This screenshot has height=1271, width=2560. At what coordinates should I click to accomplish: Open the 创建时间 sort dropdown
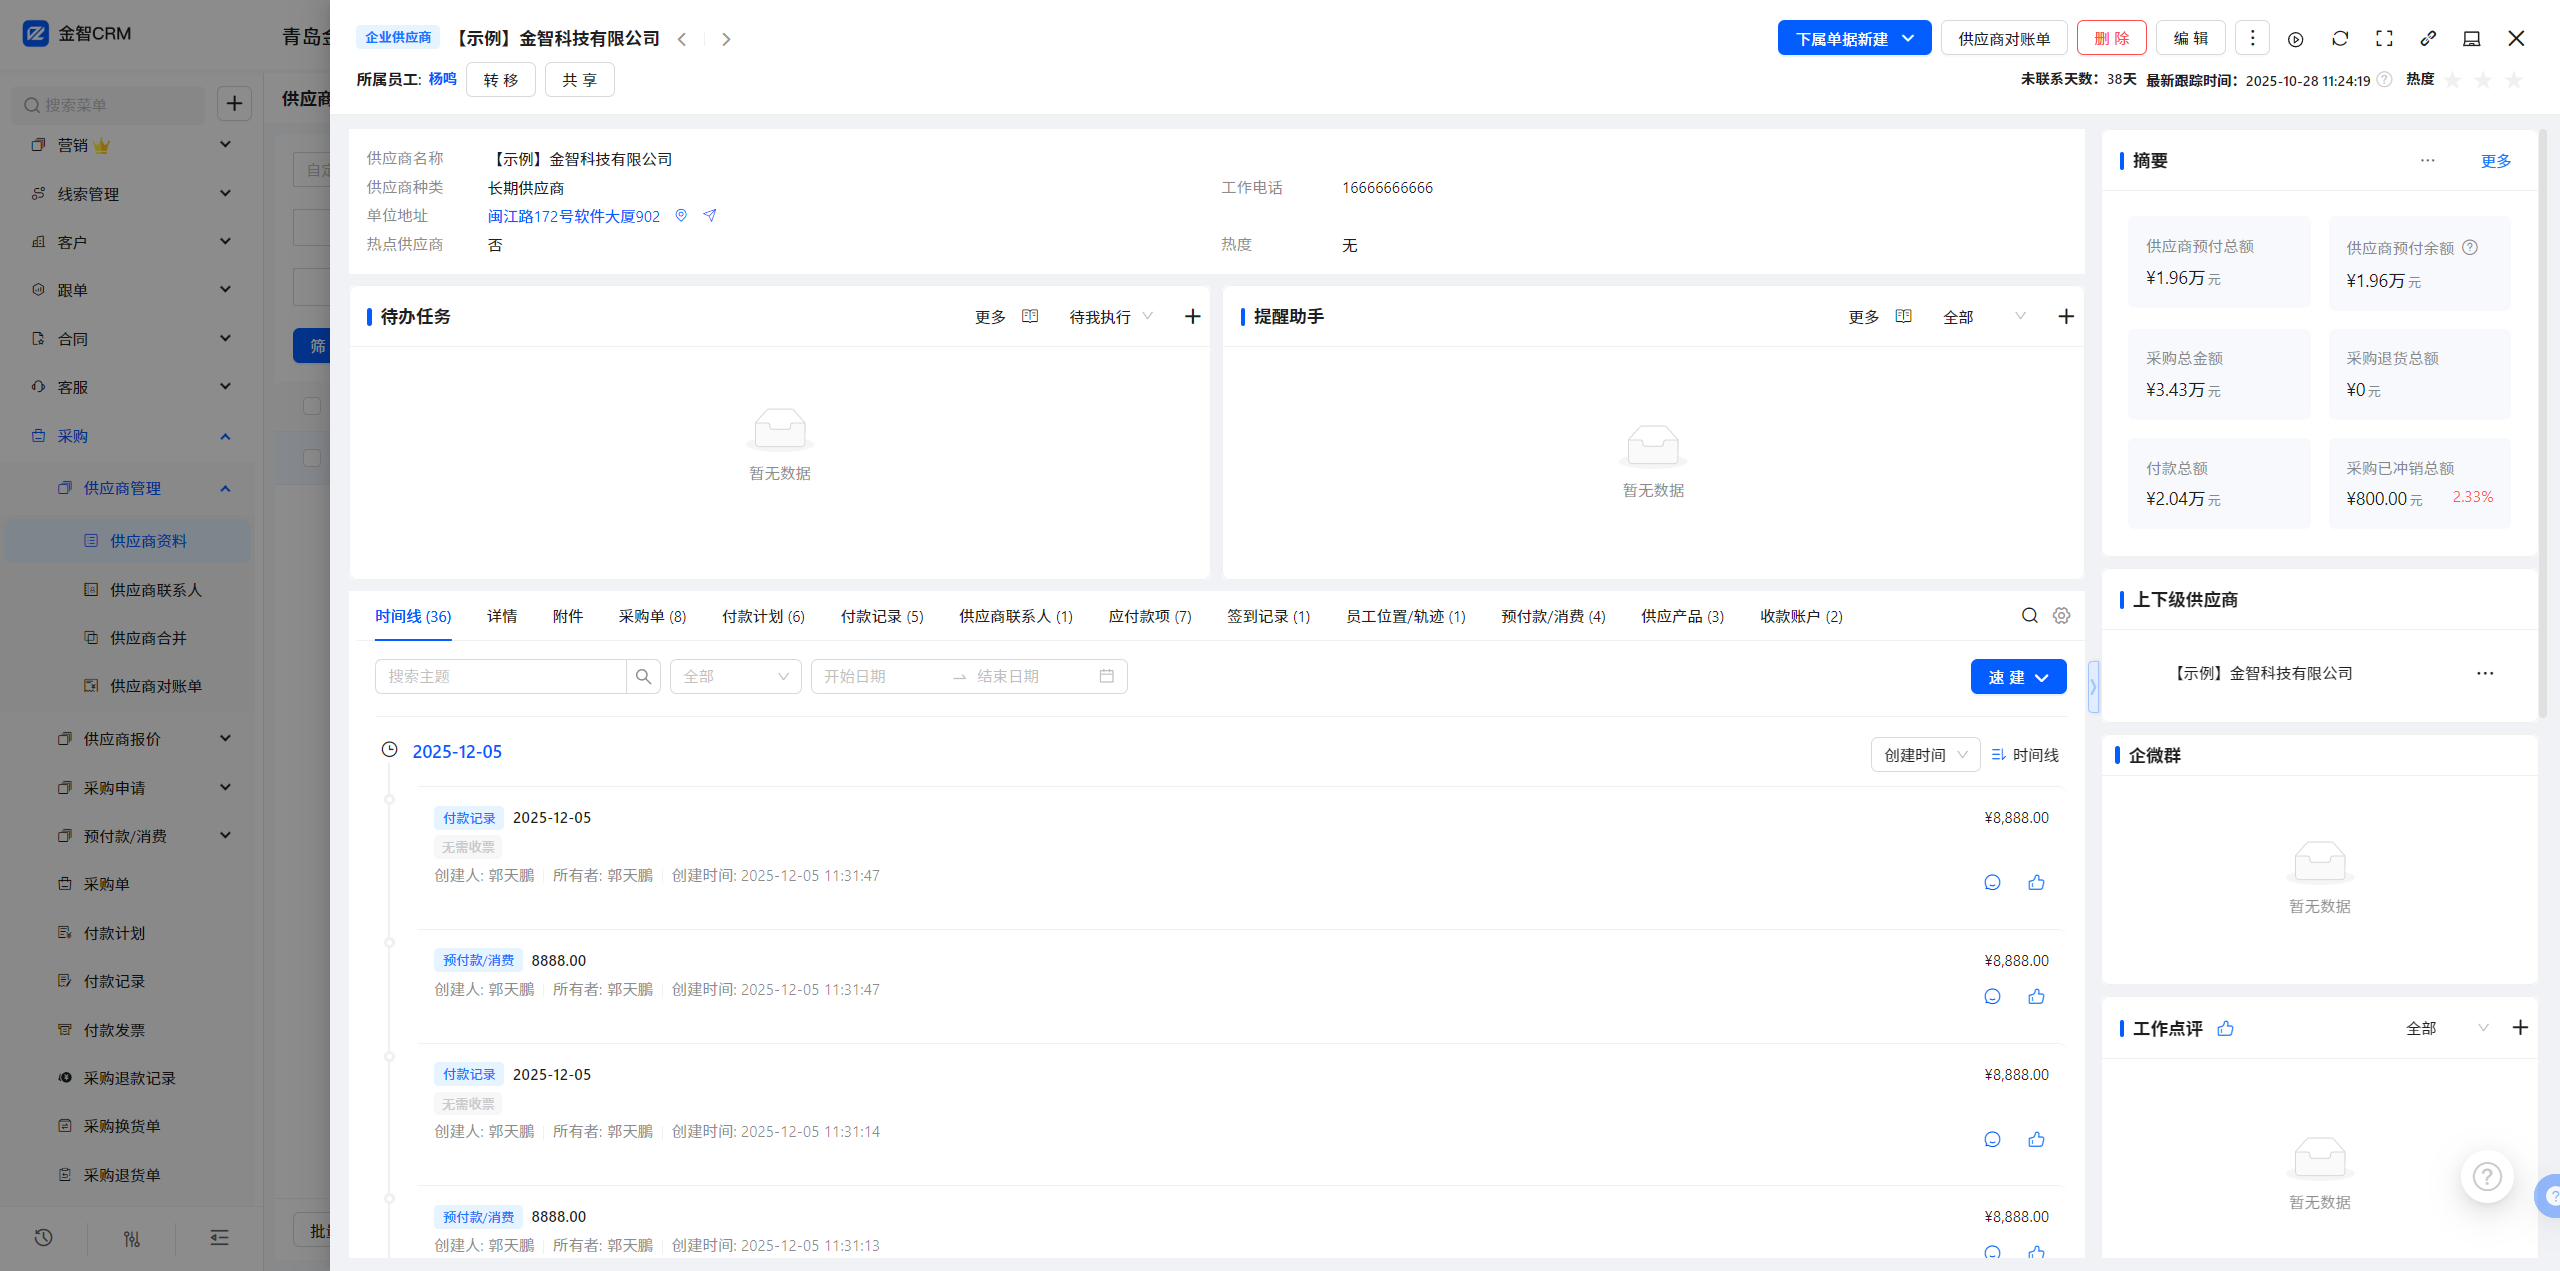click(1925, 755)
